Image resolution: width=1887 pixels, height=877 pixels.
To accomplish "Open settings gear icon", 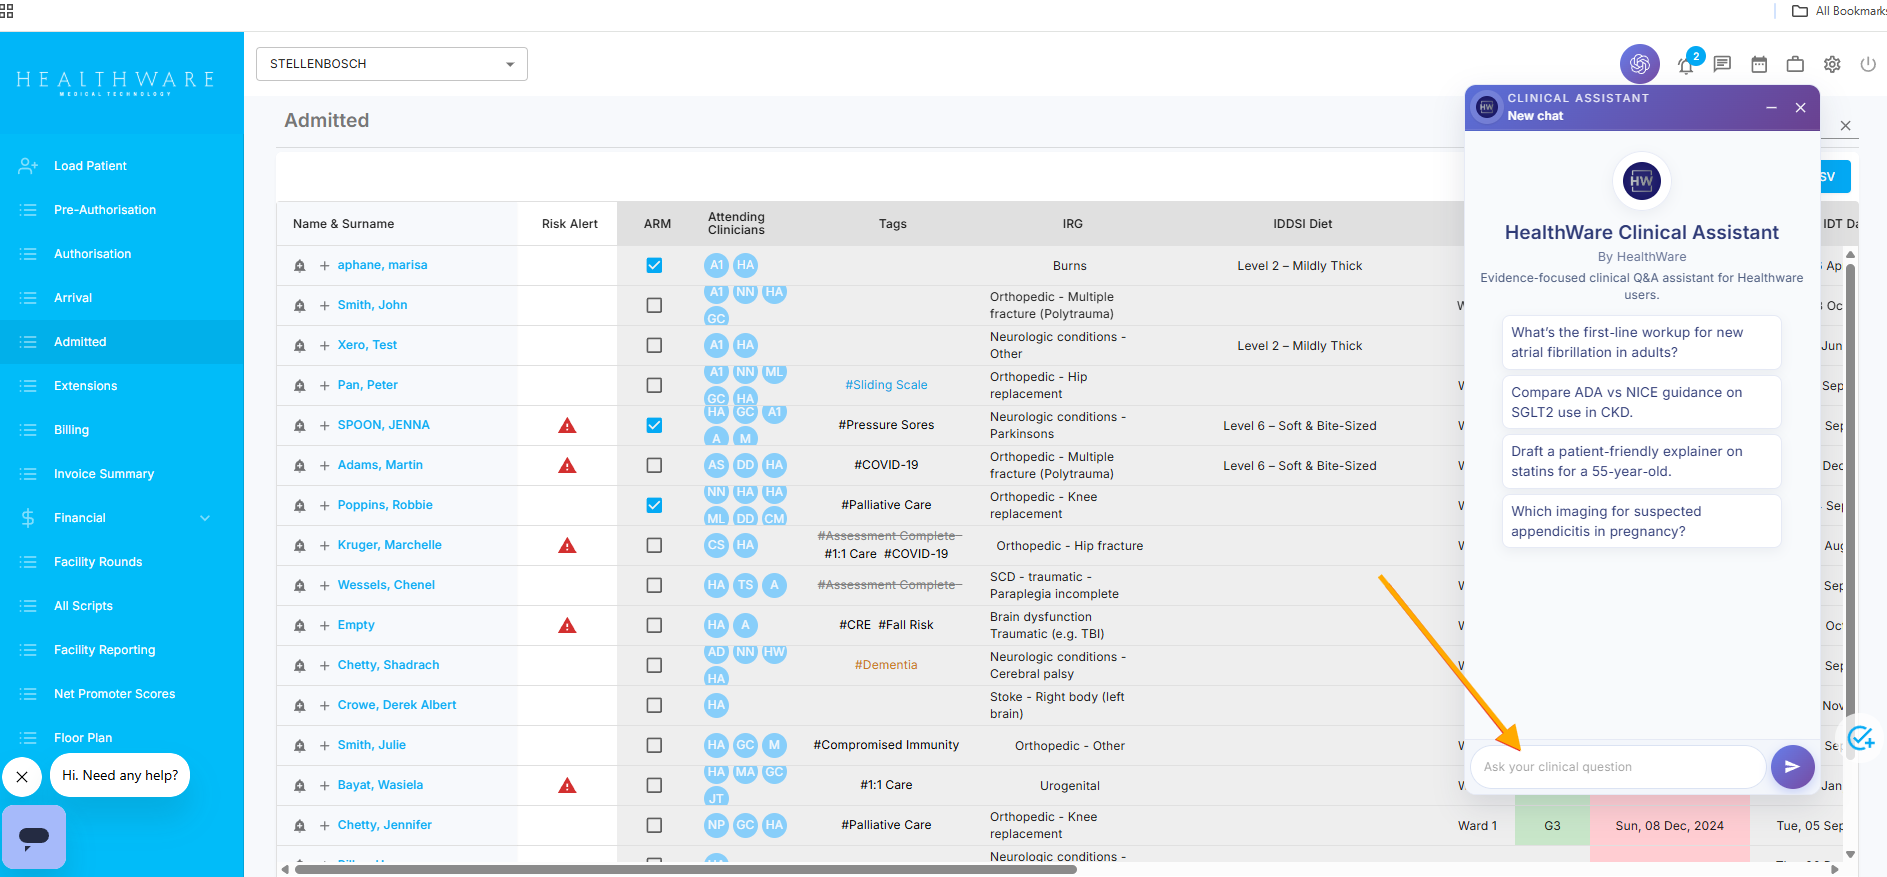I will pyautogui.click(x=1832, y=64).
